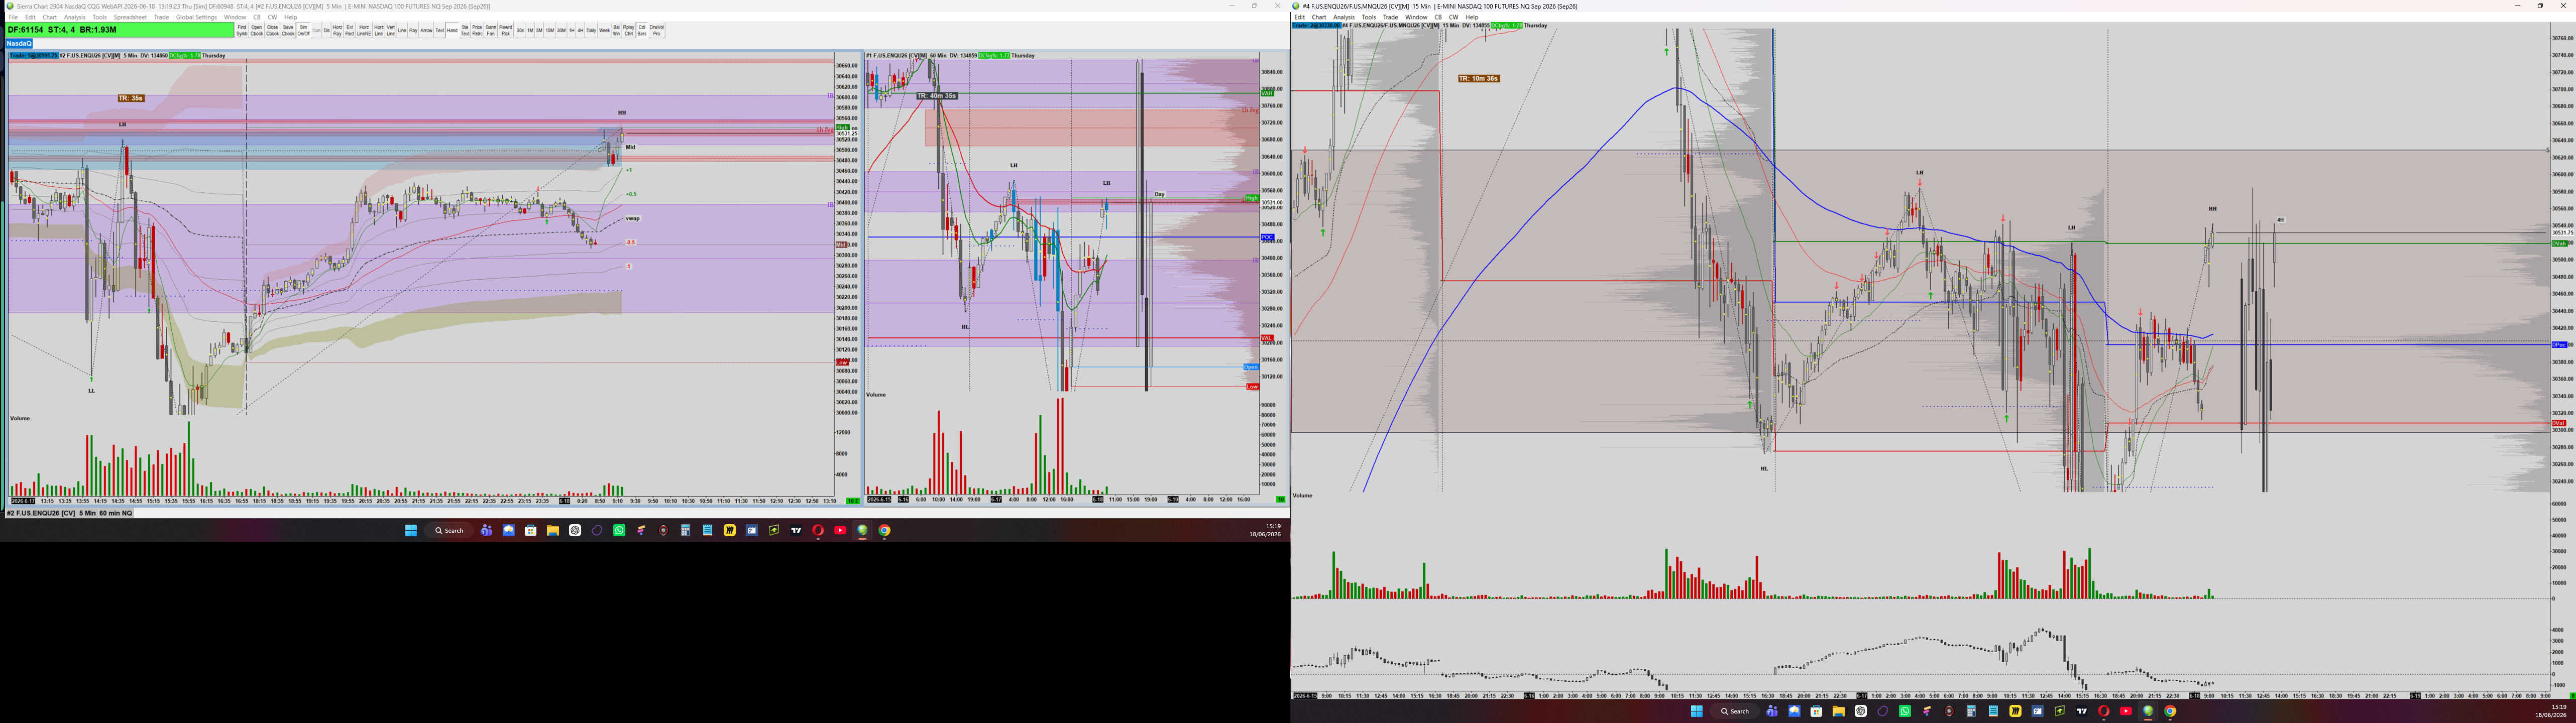Switch chart to 5M timeframe
The height and width of the screenshot is (723, 2576).
click(x=539, y=31)
